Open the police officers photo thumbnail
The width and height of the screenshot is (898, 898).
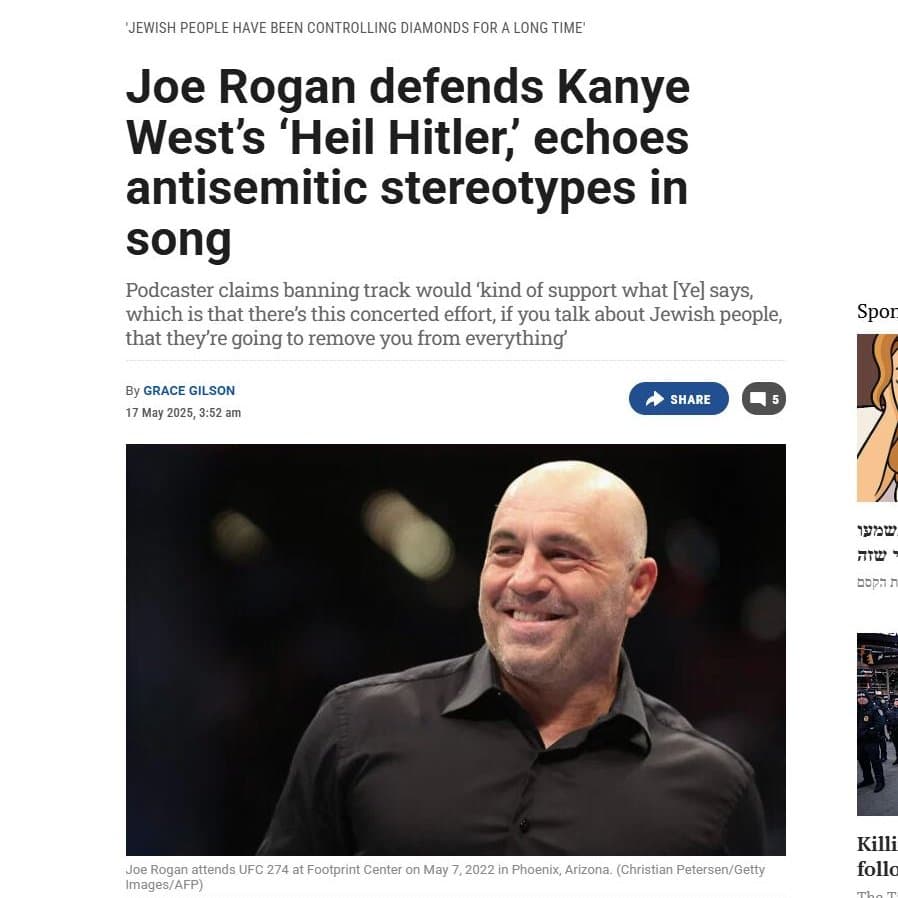pos(877,724)
